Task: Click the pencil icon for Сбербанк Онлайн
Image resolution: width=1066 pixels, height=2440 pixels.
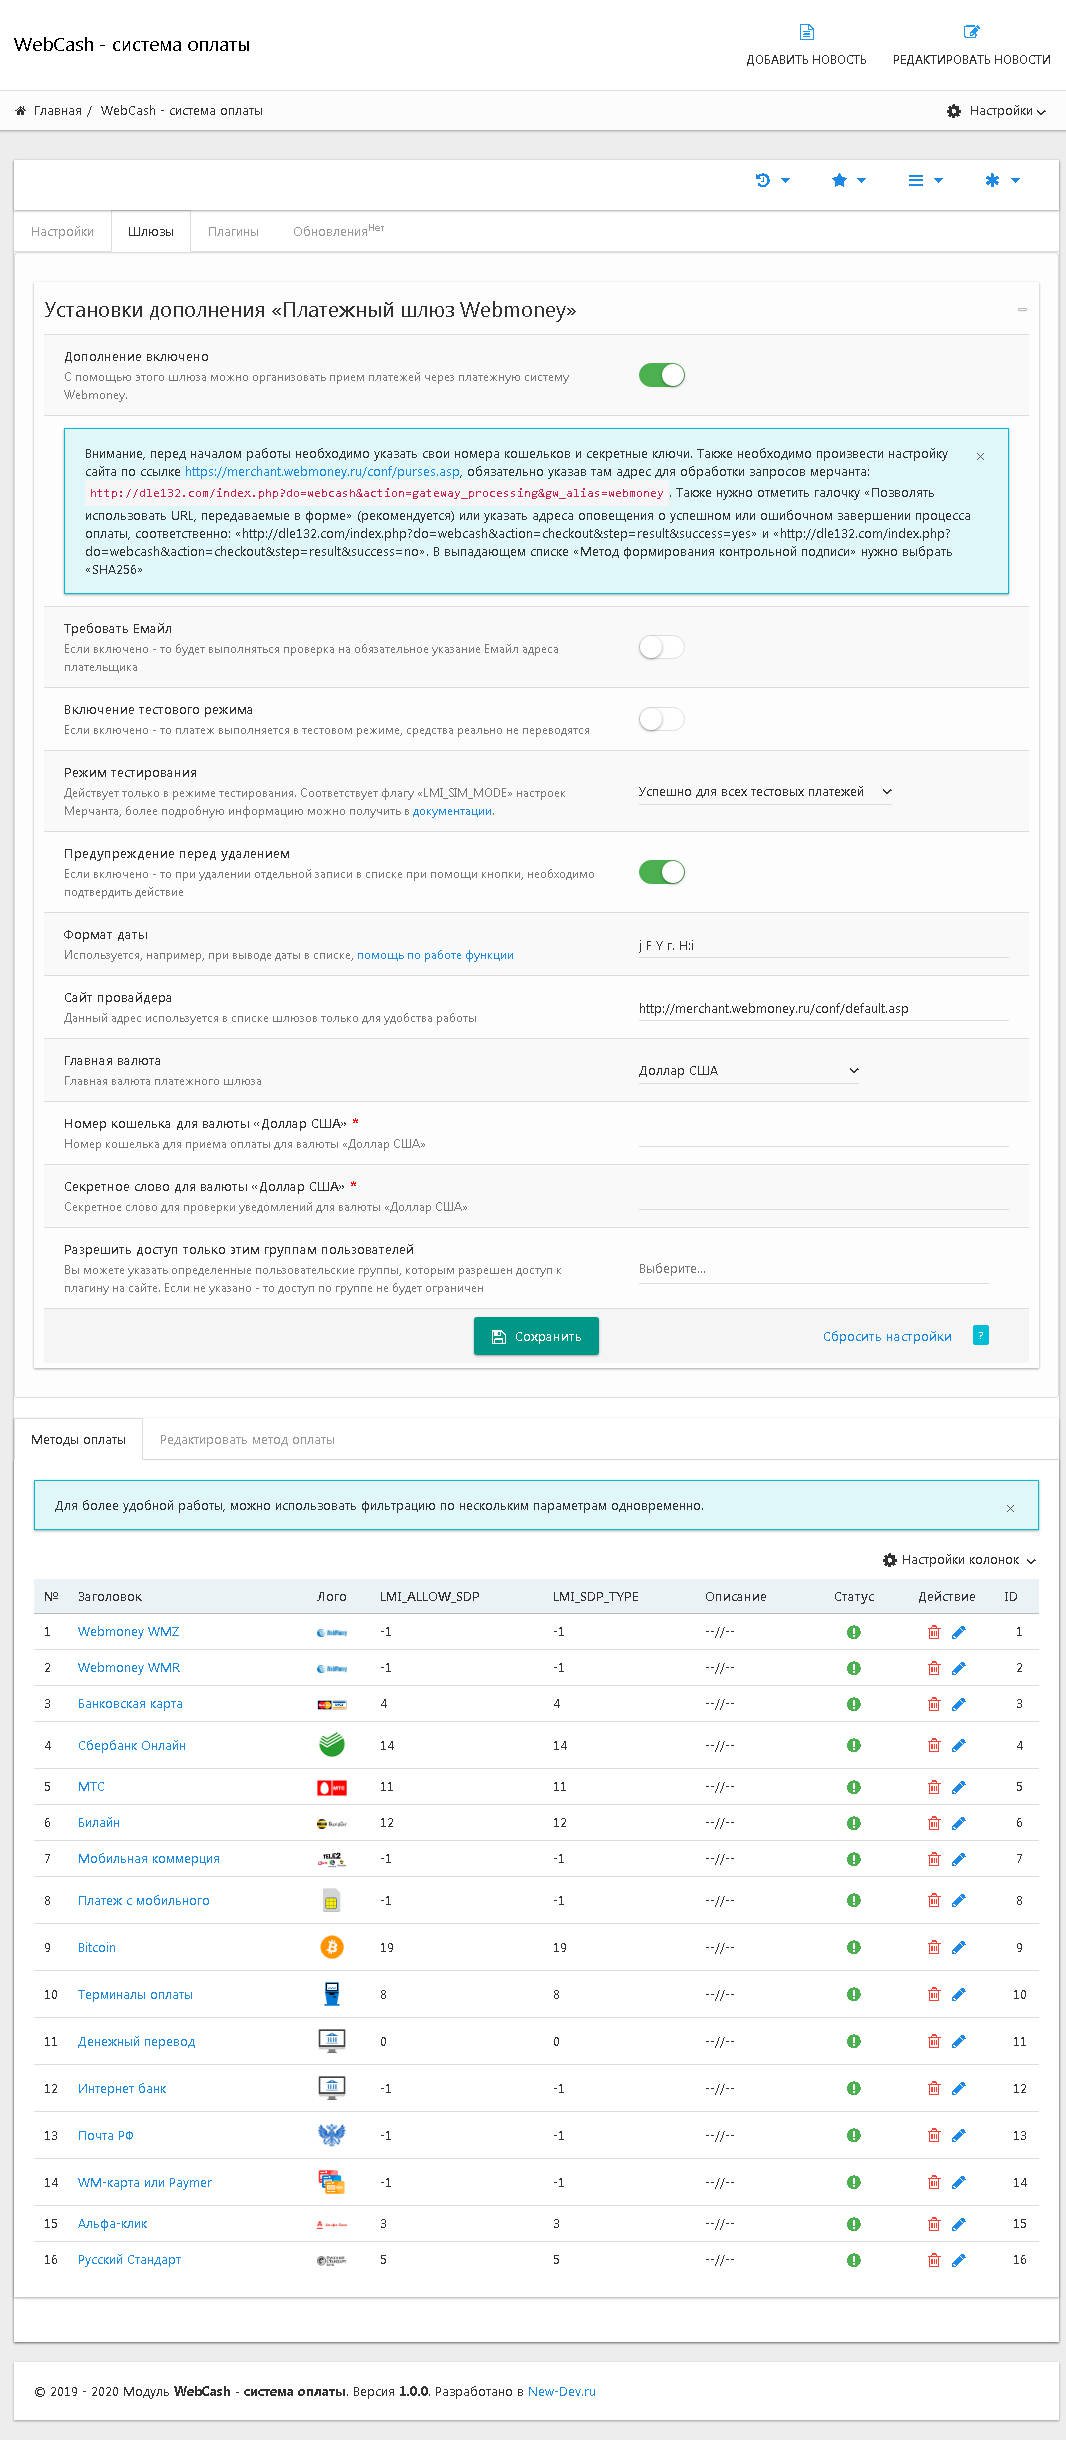Action: tap(959, 1746)
